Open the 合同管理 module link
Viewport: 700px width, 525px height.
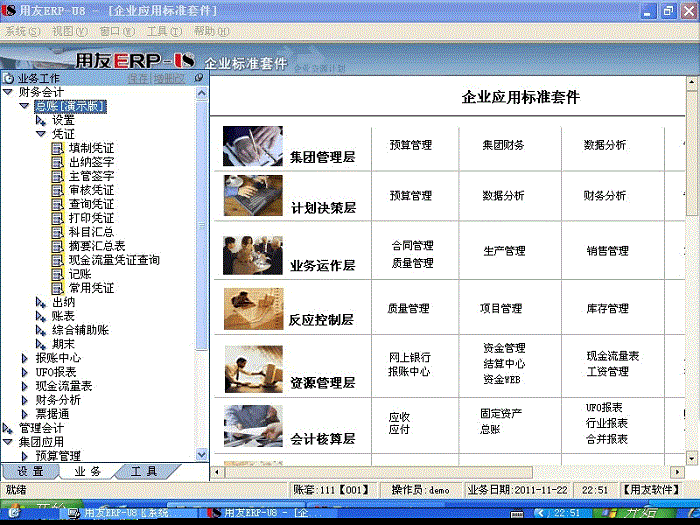(x=412, y=246)
